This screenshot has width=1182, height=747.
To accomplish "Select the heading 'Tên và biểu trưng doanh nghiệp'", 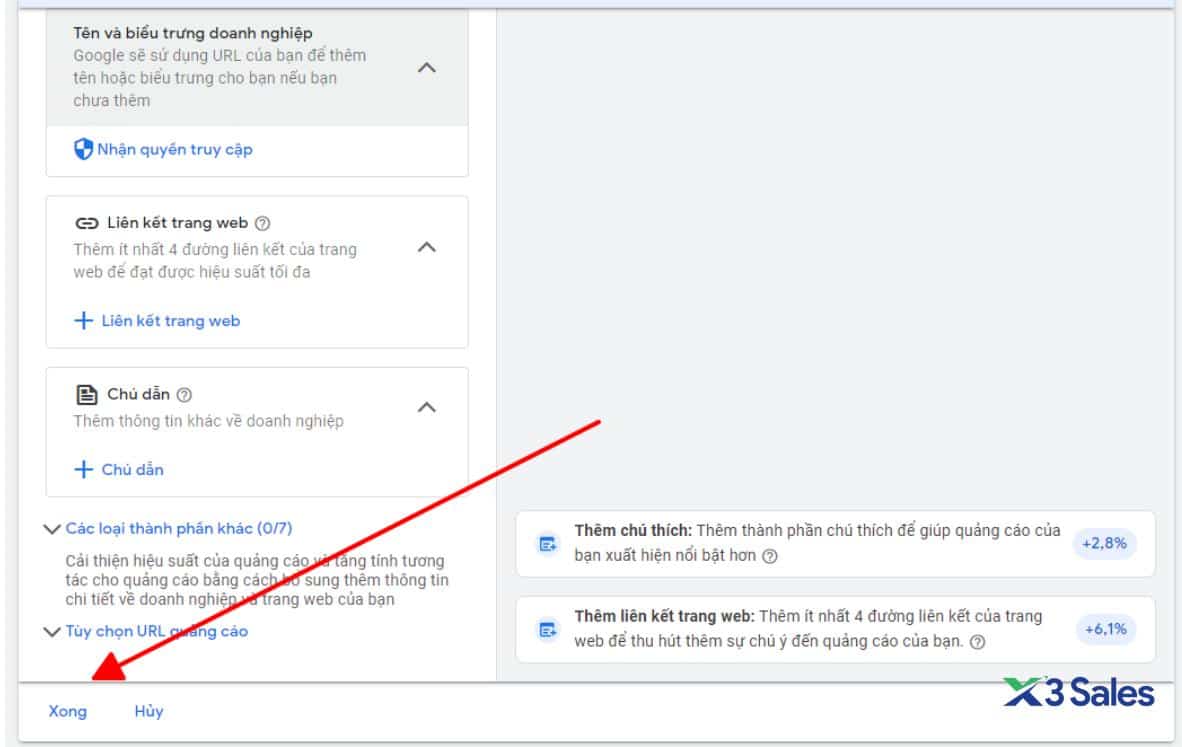I will tap(192, 33).
